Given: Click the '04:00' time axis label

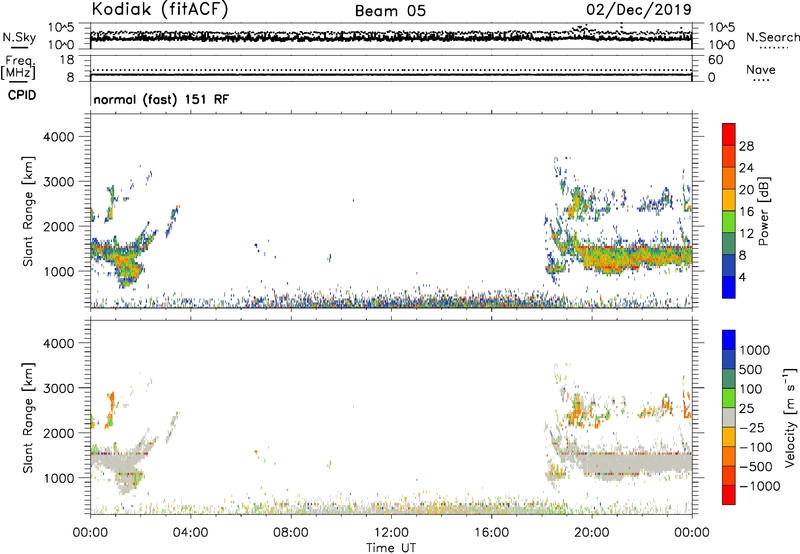Looking at the screenshot, I should (190, 533).
